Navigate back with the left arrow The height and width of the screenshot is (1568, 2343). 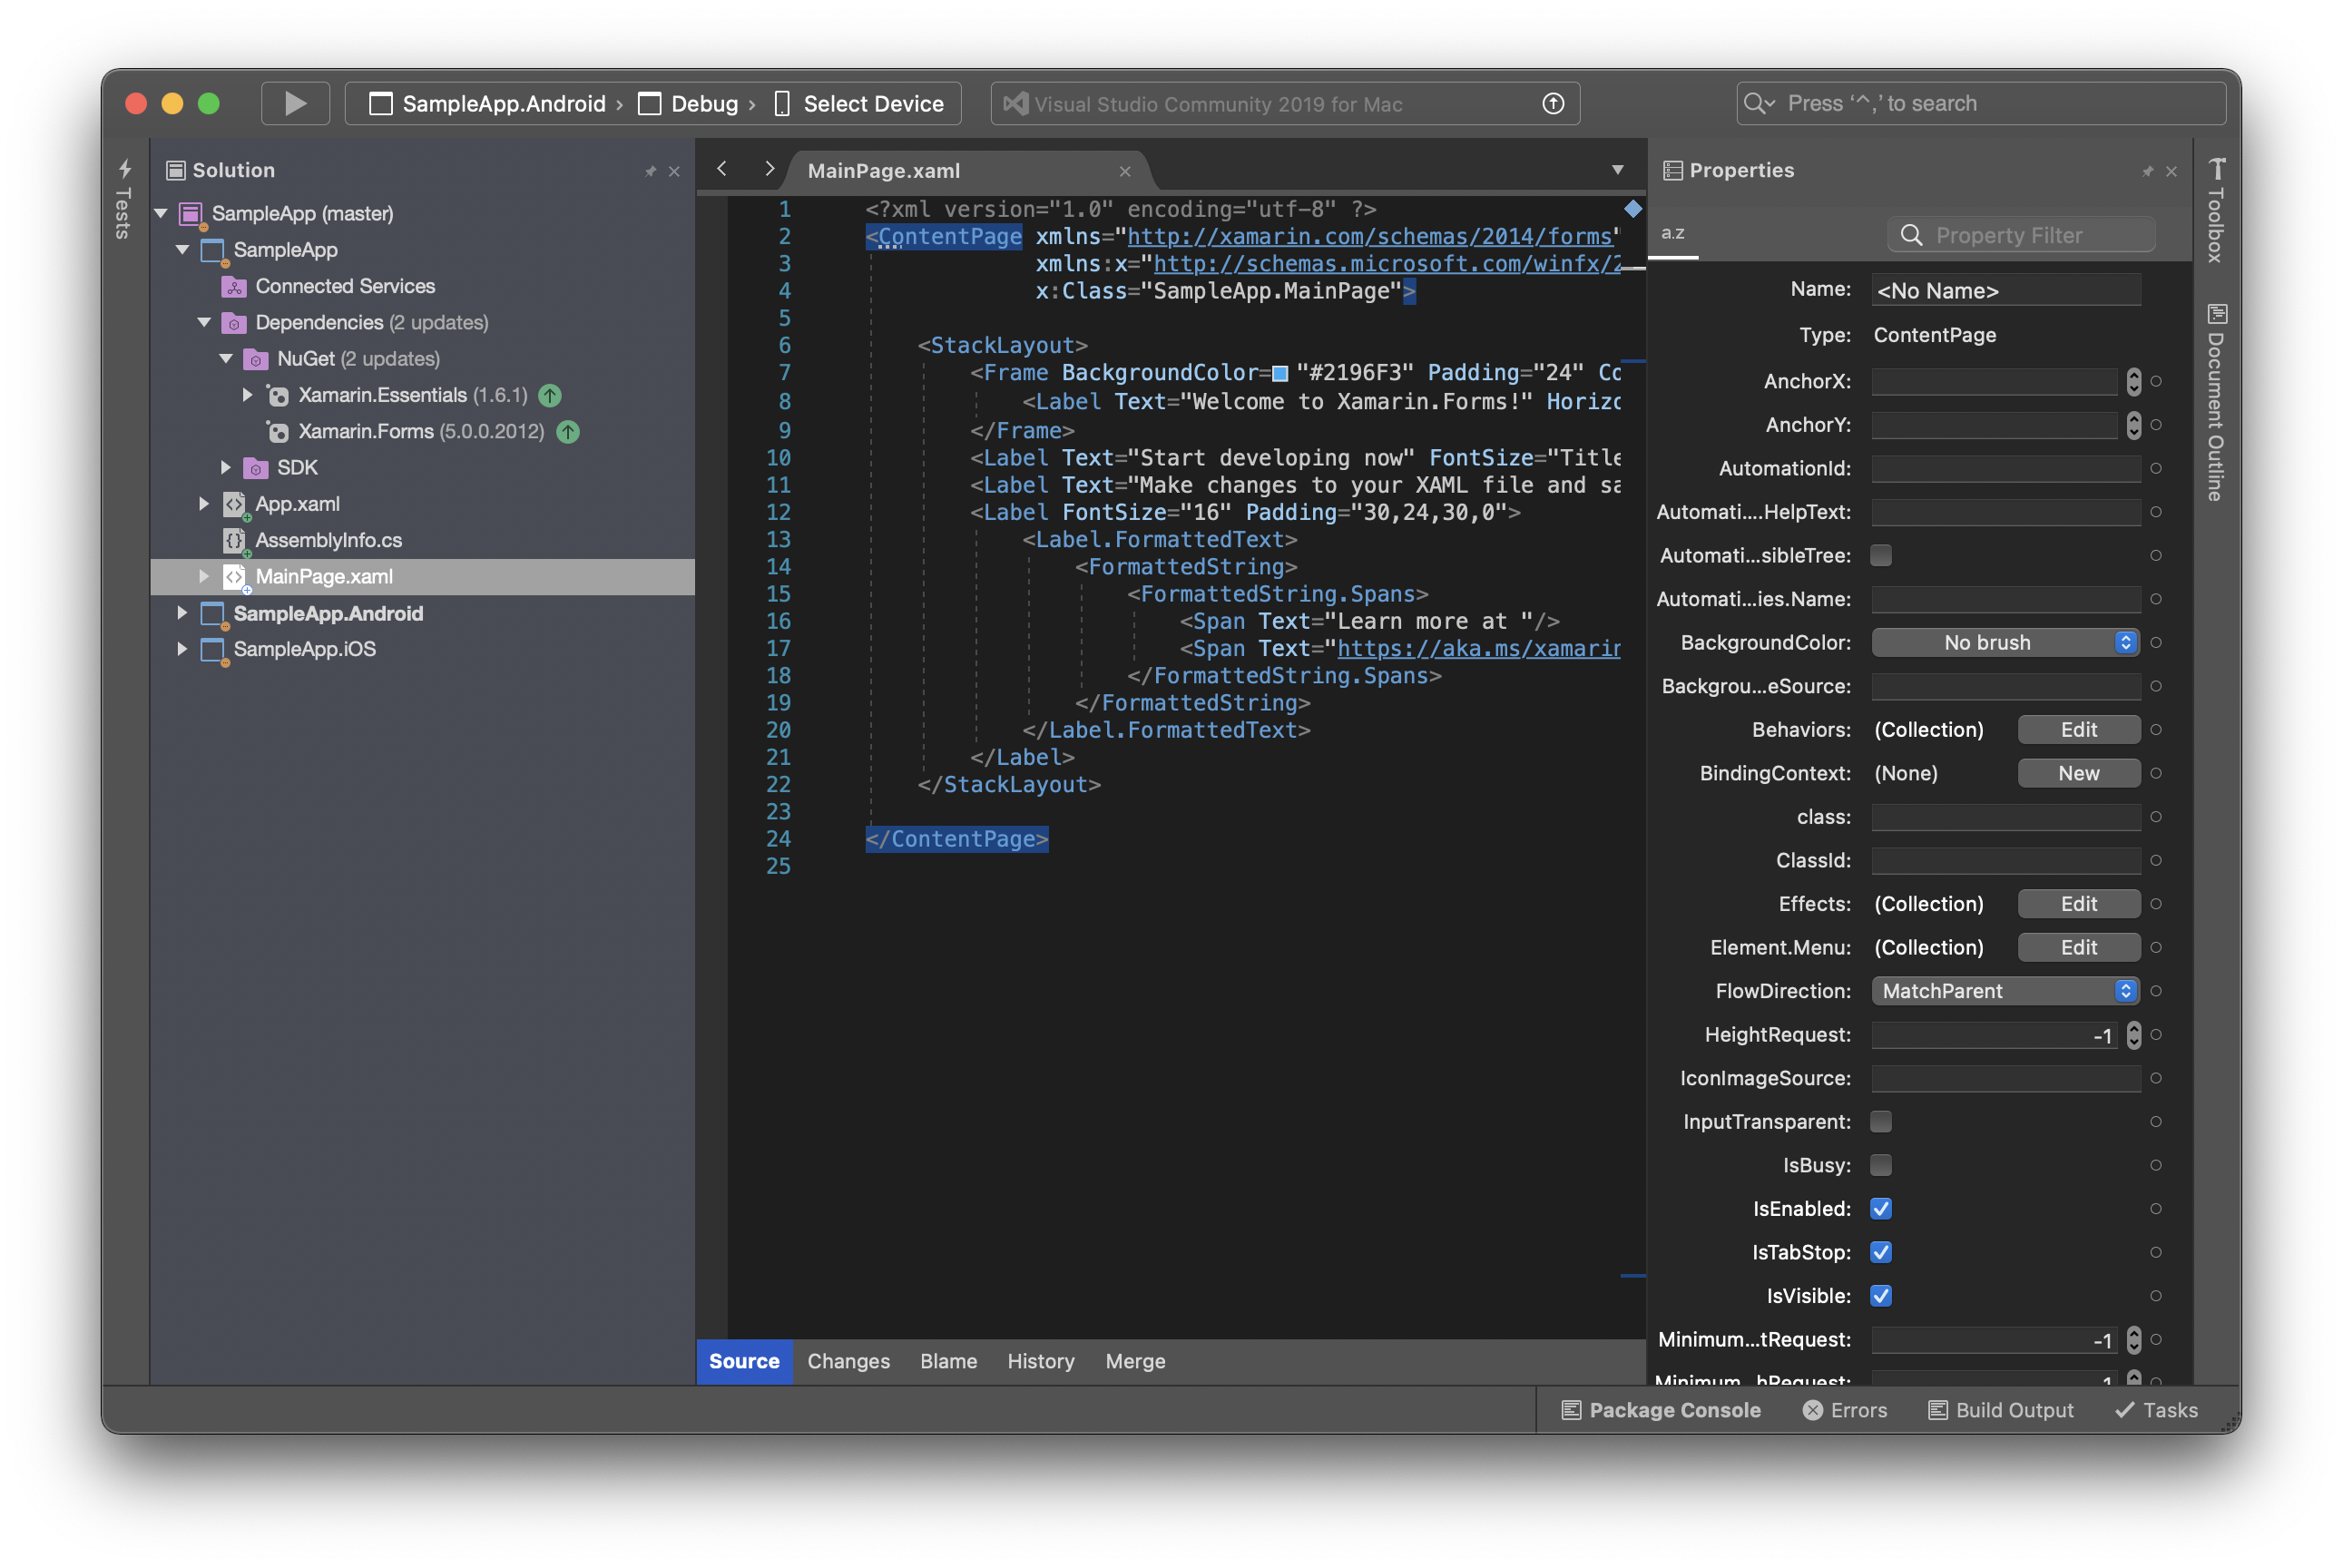click(x=722, y=170)
